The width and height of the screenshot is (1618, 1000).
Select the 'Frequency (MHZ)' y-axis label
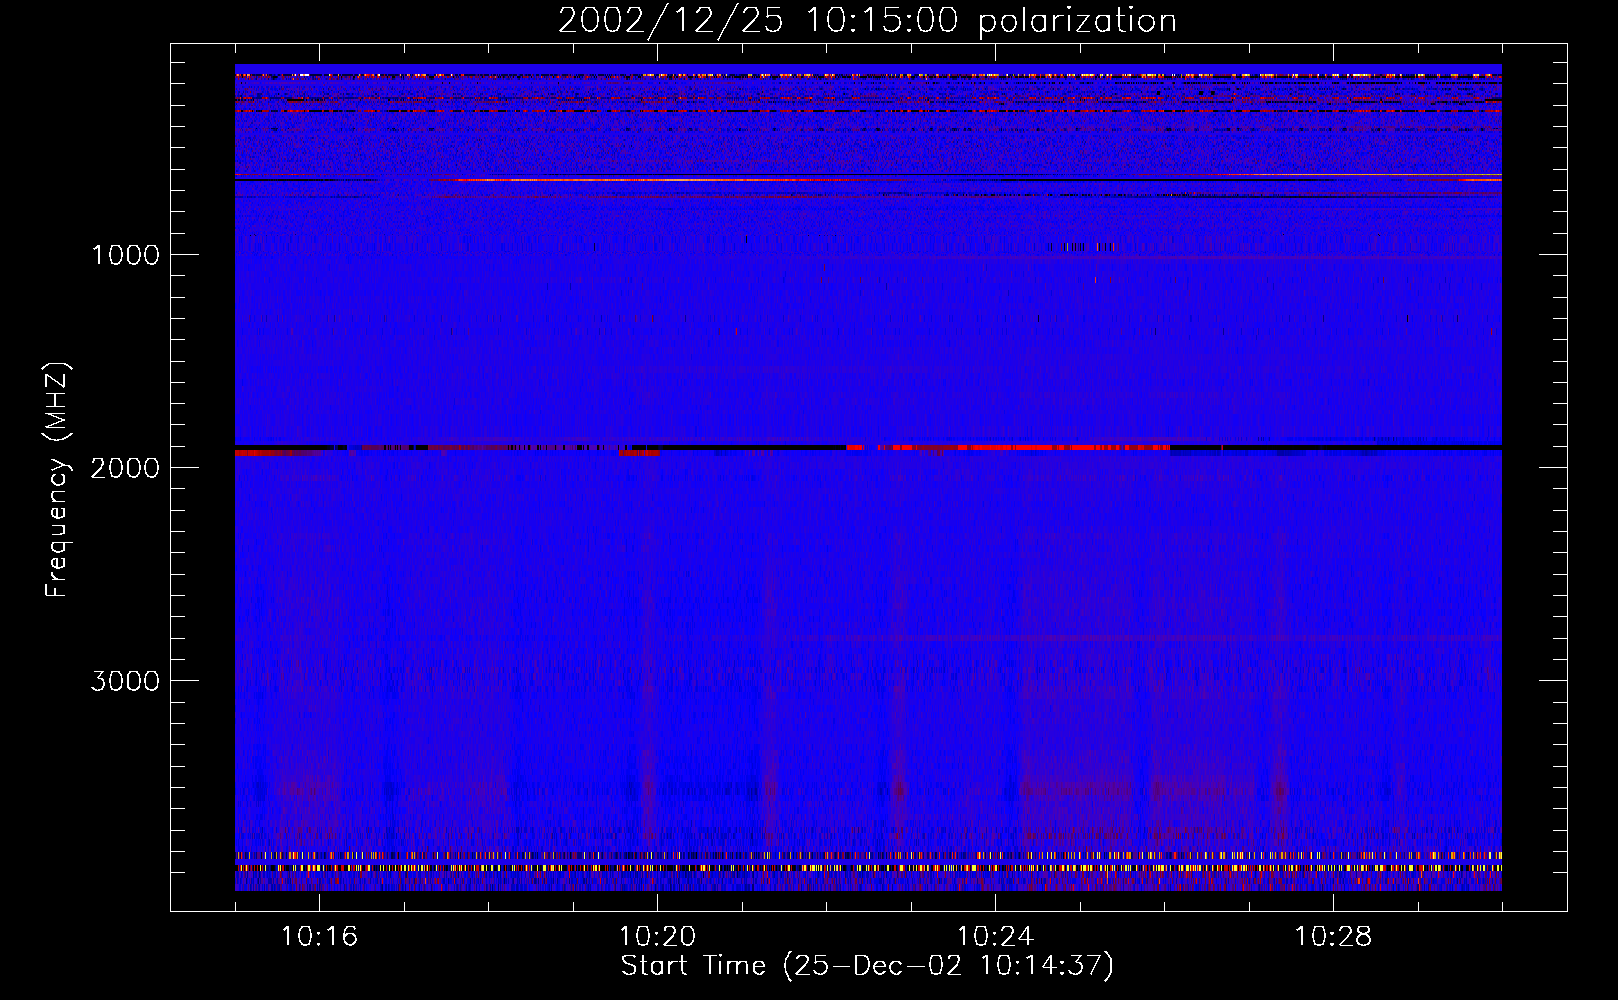[x=57, y=480]
